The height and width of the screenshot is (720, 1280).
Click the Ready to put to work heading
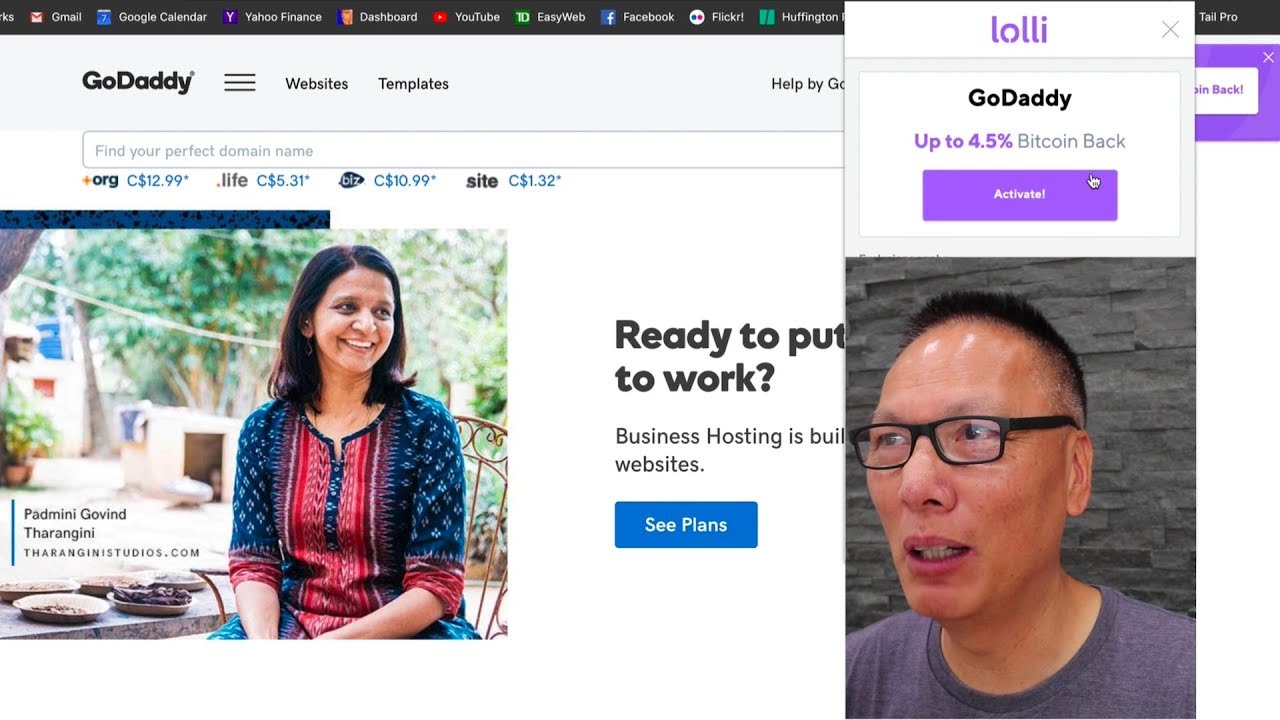point(730,356)
